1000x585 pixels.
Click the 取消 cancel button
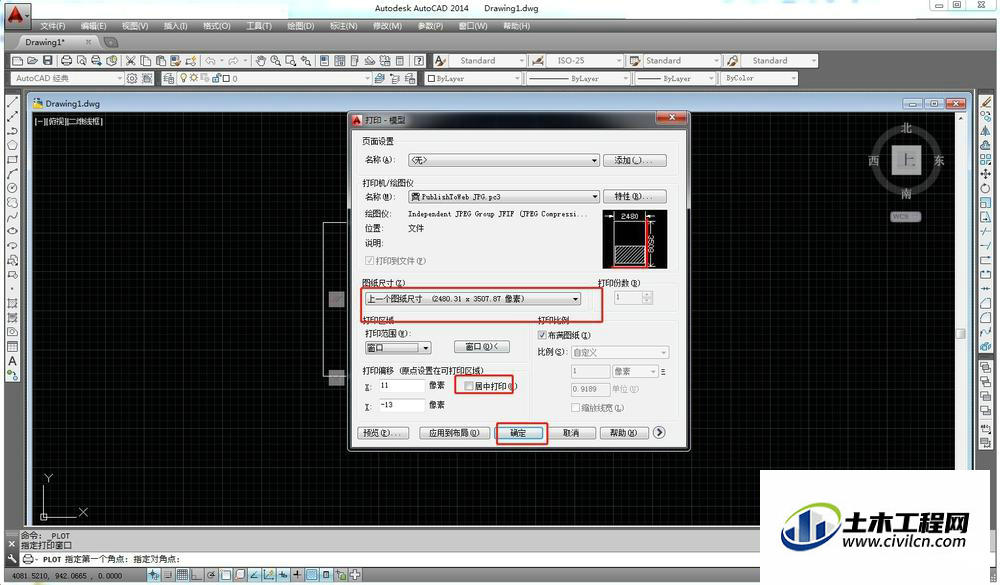[x=571, y=433]
